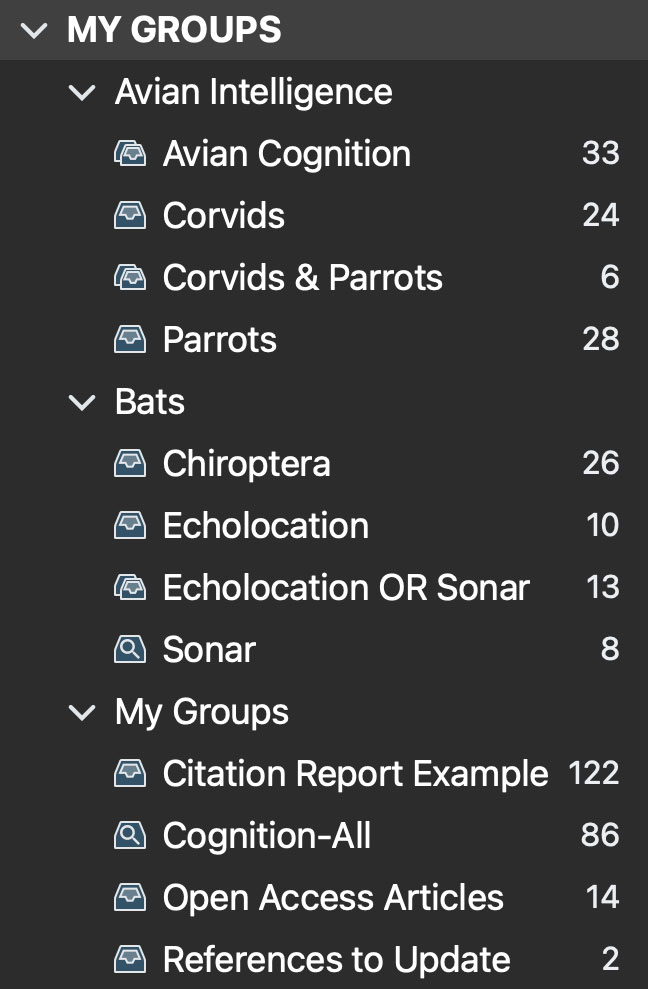
Task: Click the Chiroptera group tray icon
Action: pyautogui.click(x=130, y=464)
